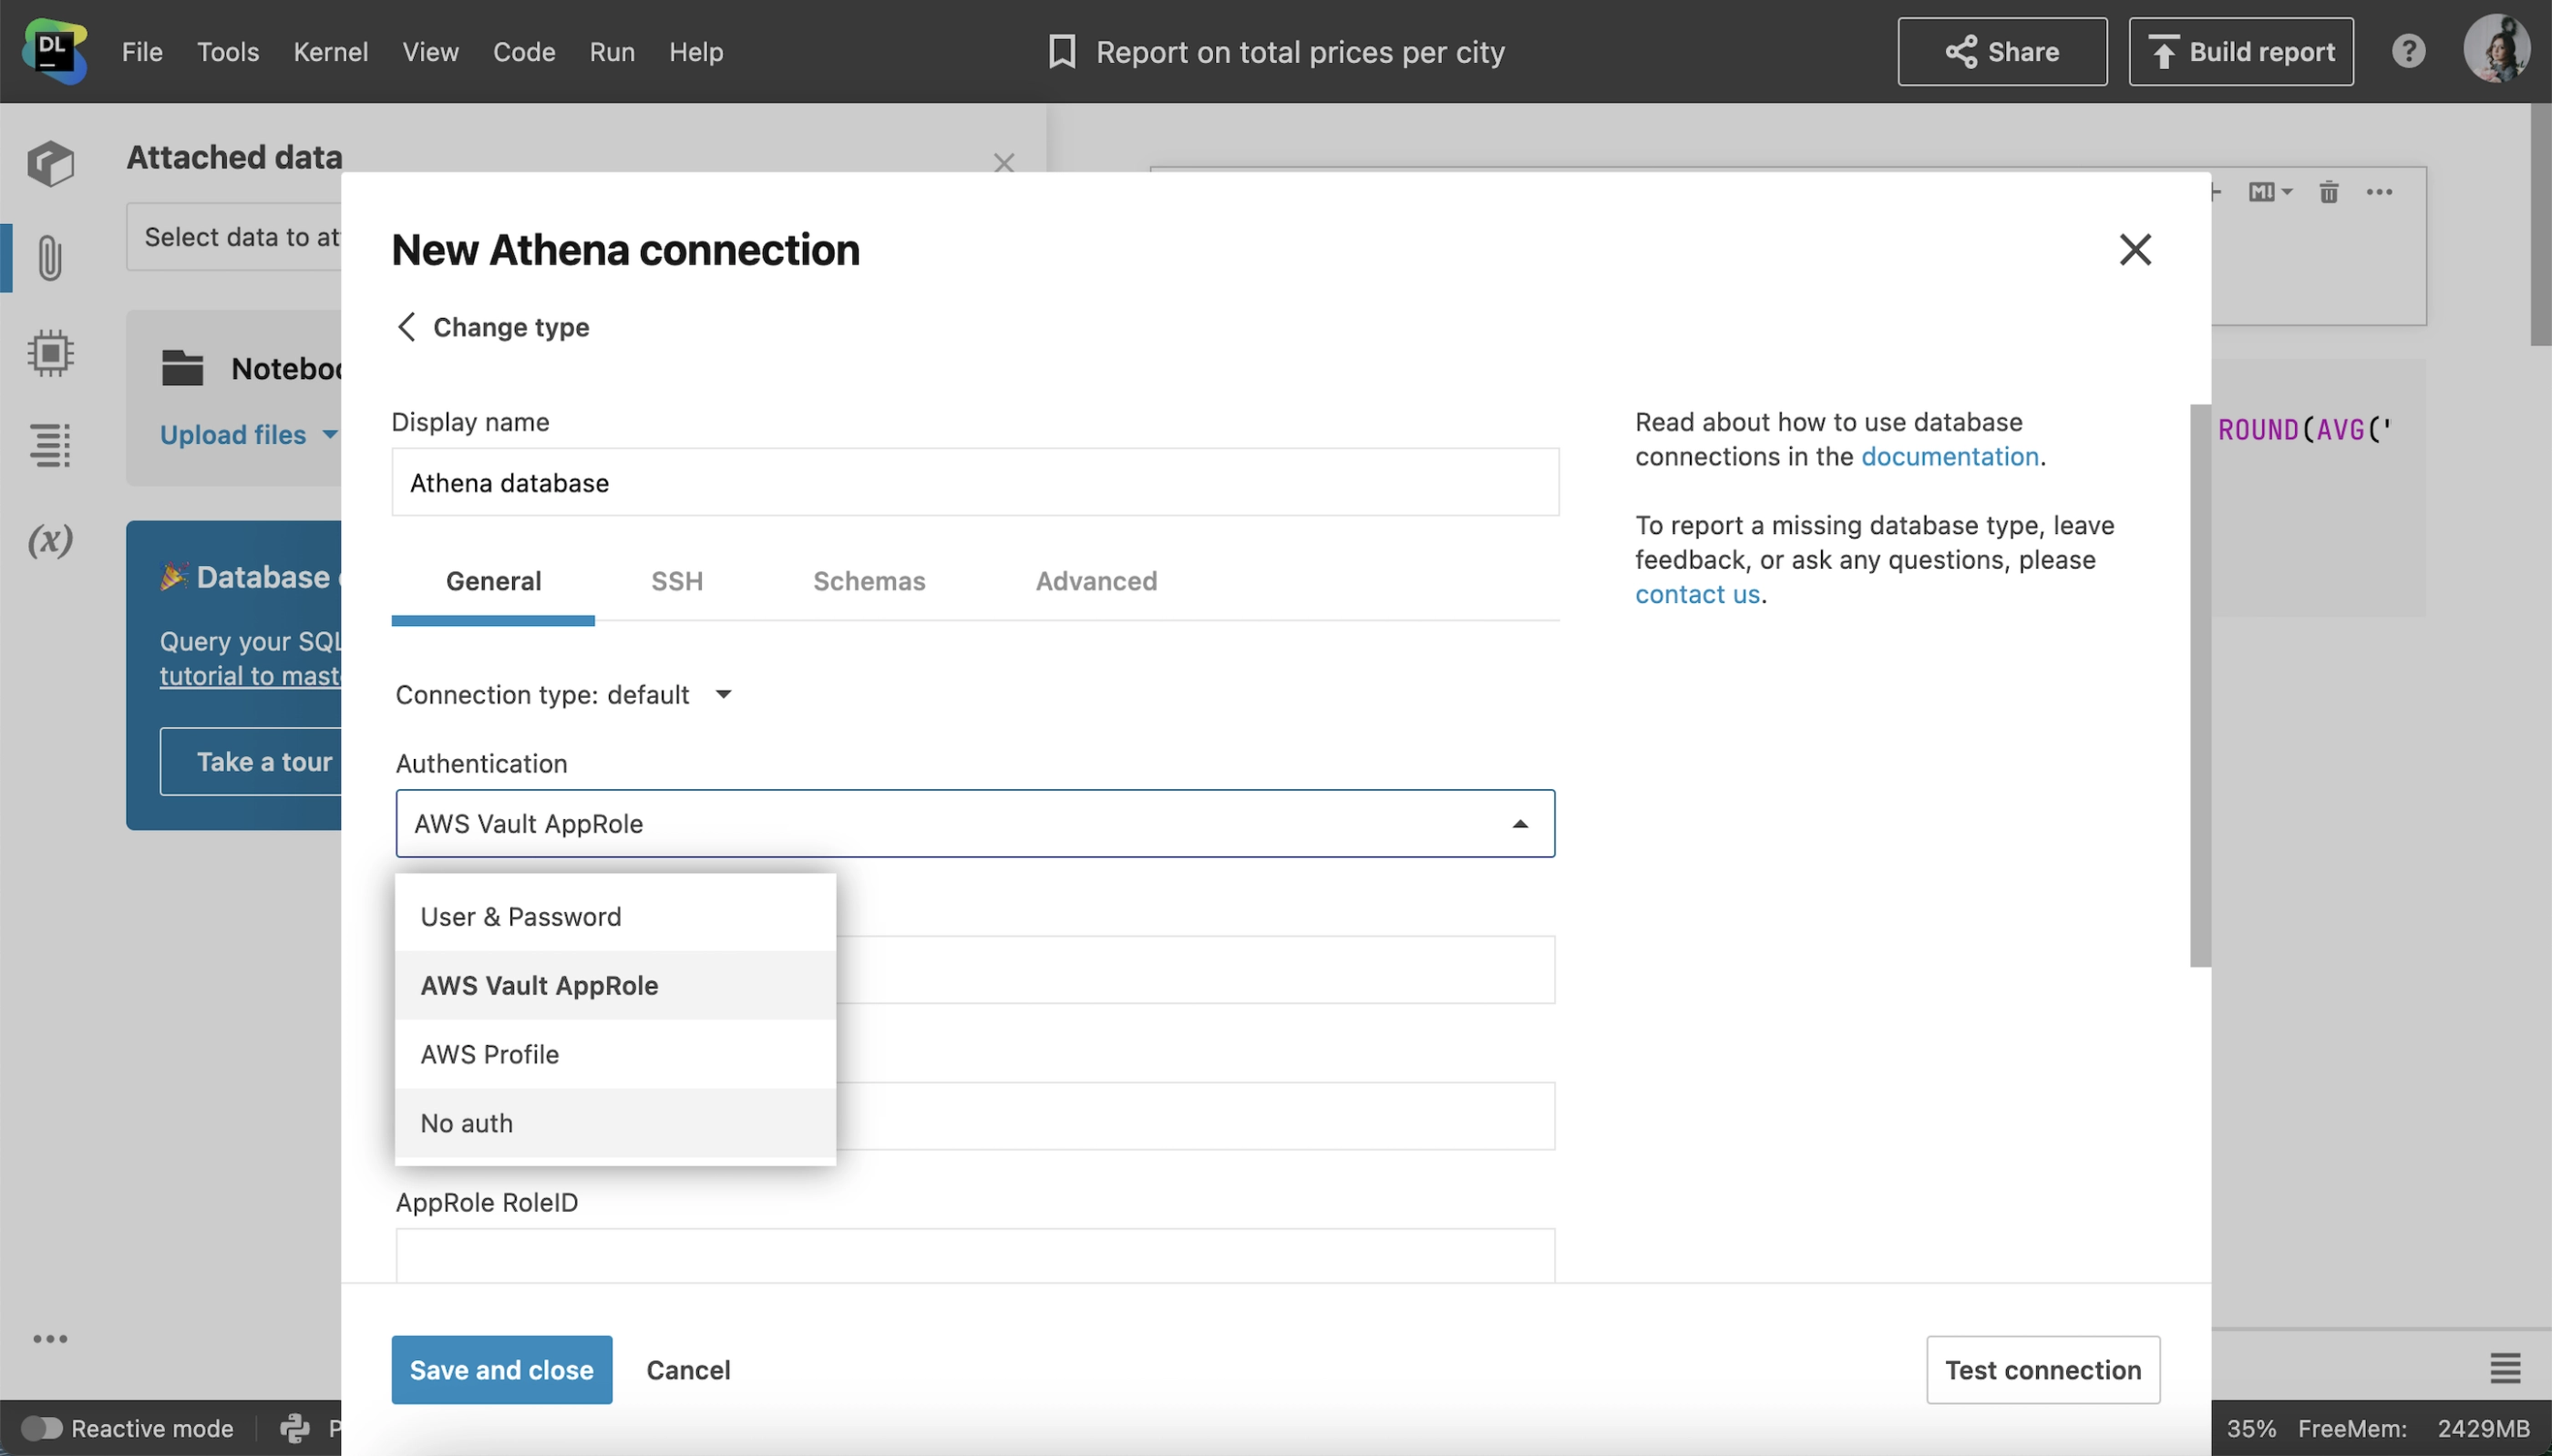The image size is (2552, 1456).
Task: Click the notebook page scrollbar at right edge
Action: coord(2540,224)
